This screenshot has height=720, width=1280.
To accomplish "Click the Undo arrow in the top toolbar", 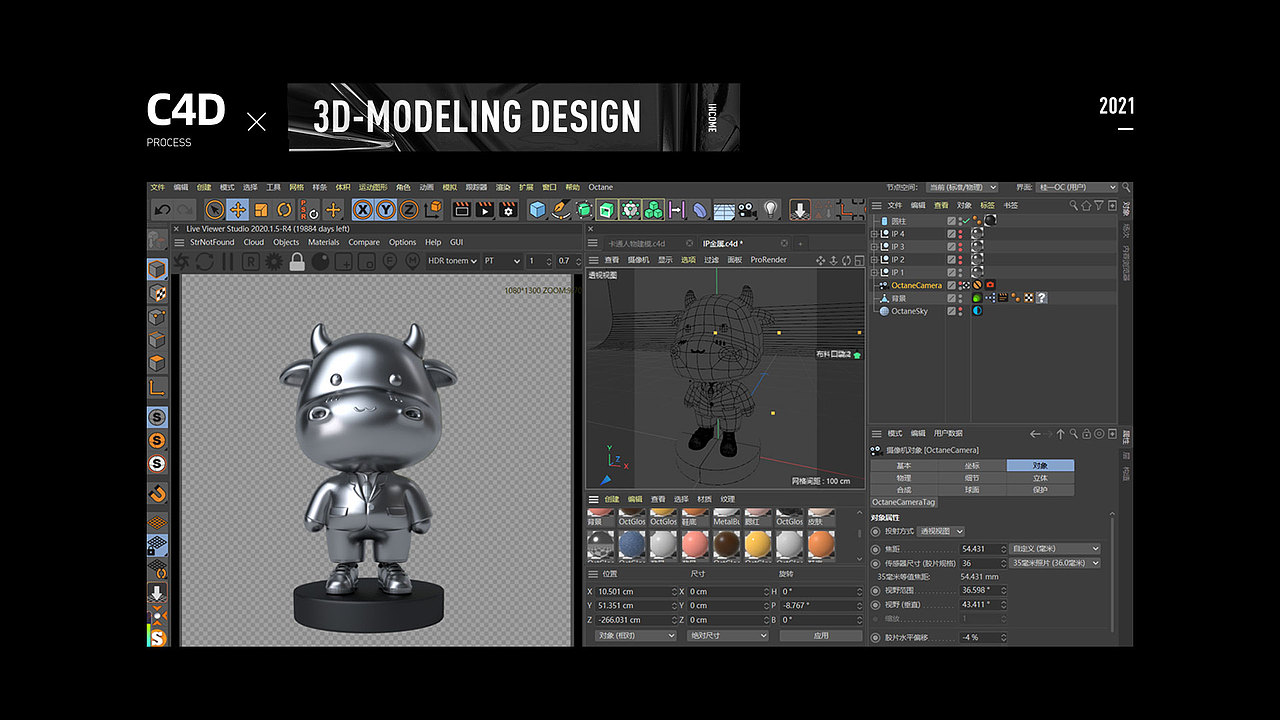I will tap(162, 210).
